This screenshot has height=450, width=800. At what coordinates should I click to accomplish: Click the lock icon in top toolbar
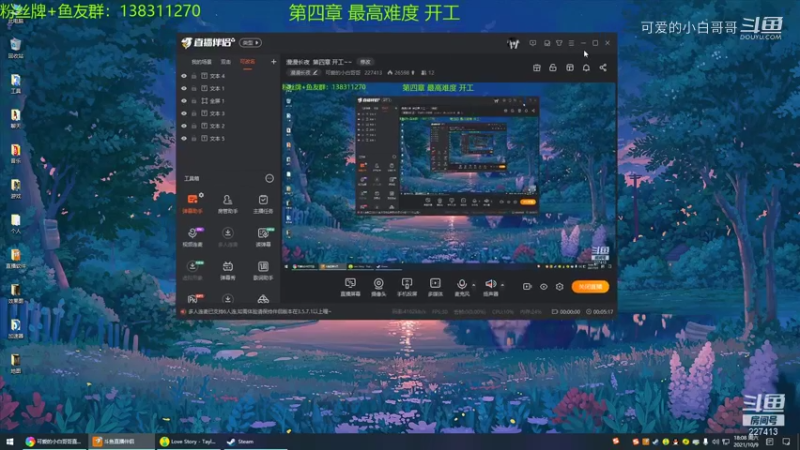point(553,68)
